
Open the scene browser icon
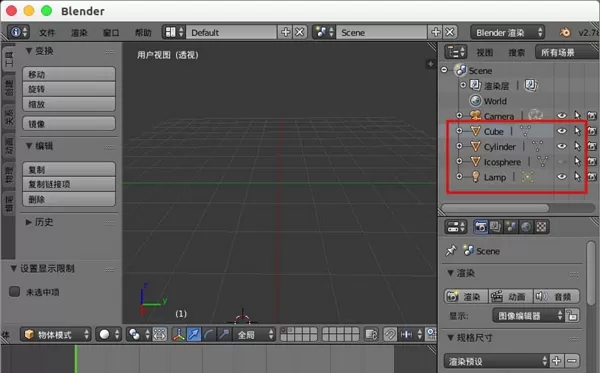(324, 32)
